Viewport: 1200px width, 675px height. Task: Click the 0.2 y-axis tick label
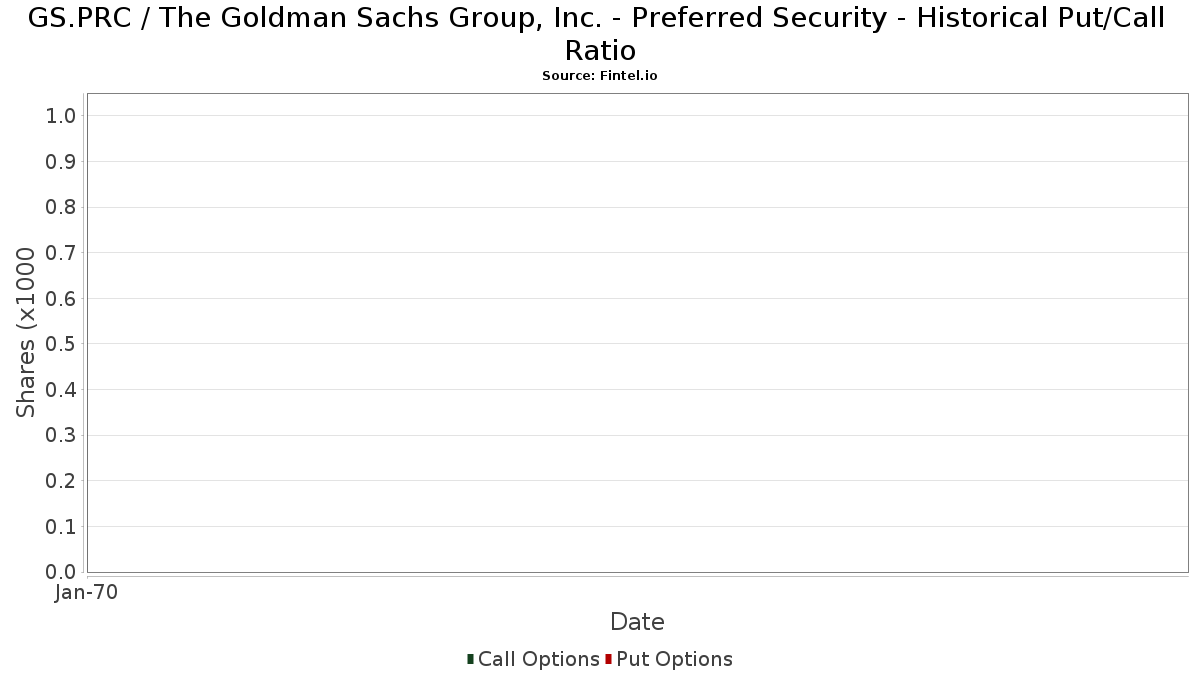(61, 481)
